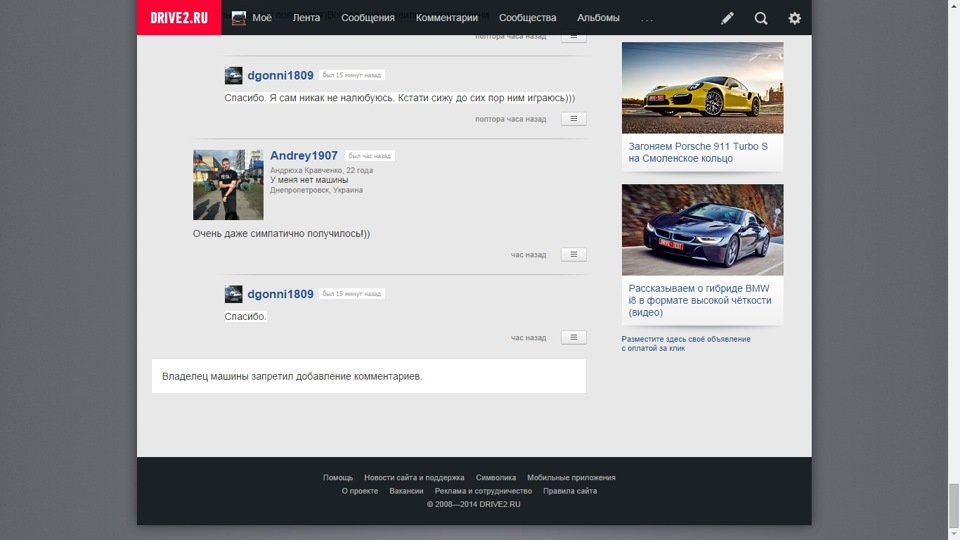Open Символика footer link
Screen dimensions: 960x540
tap(496, 478)
